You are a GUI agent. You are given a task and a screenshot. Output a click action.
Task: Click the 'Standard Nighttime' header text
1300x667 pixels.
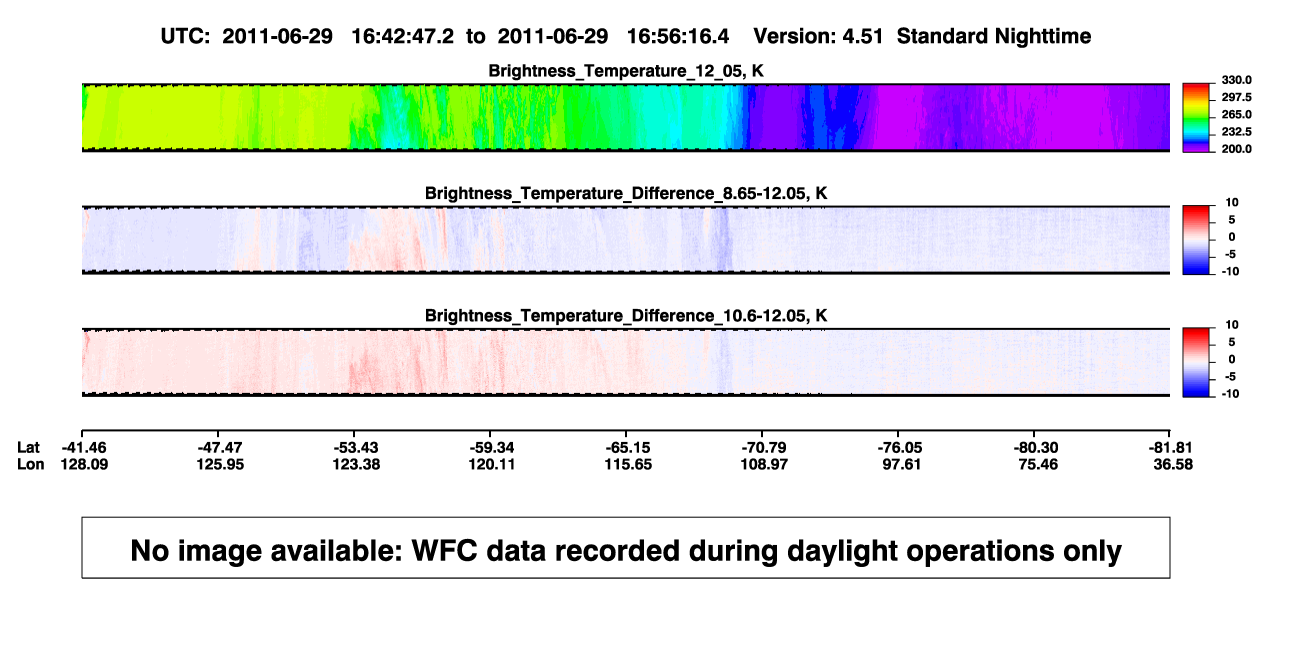pos(994,37)
